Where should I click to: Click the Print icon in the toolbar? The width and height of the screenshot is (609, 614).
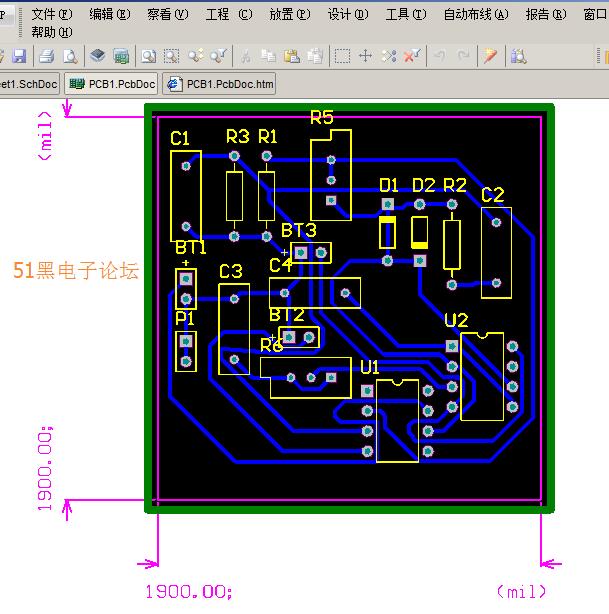click(x=47, y=56)
